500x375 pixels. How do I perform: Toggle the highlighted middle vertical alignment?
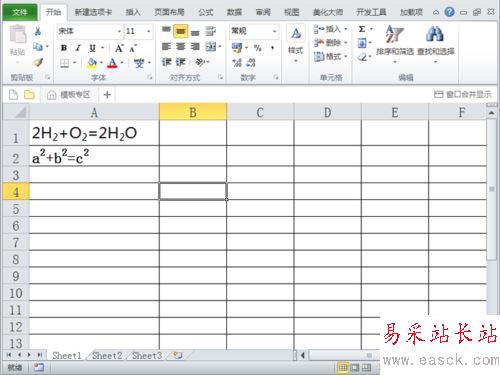click(x=180, y=31)
